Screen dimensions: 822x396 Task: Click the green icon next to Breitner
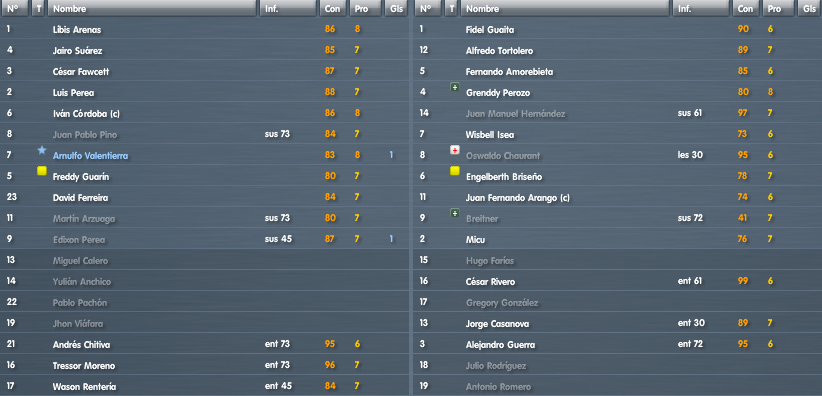click(455, 213)
